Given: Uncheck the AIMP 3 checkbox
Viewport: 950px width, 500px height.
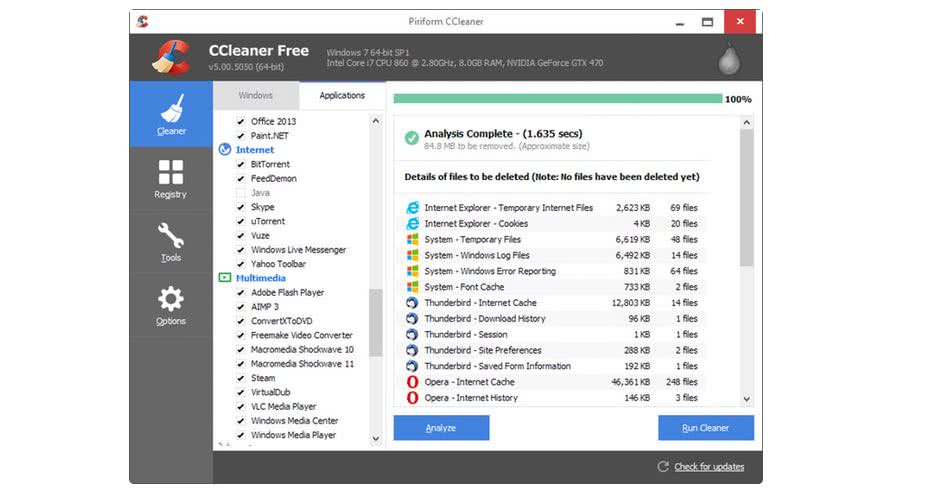Looking at the screenshot, I should click(241, 307).
